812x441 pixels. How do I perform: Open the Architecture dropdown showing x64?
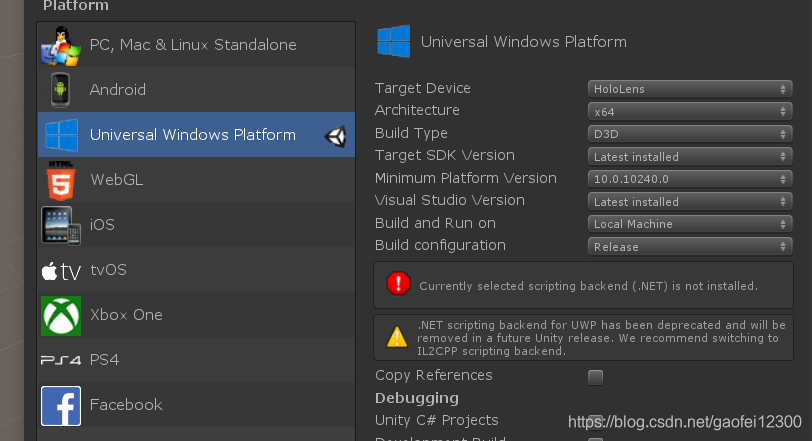(x=690, y=111)
